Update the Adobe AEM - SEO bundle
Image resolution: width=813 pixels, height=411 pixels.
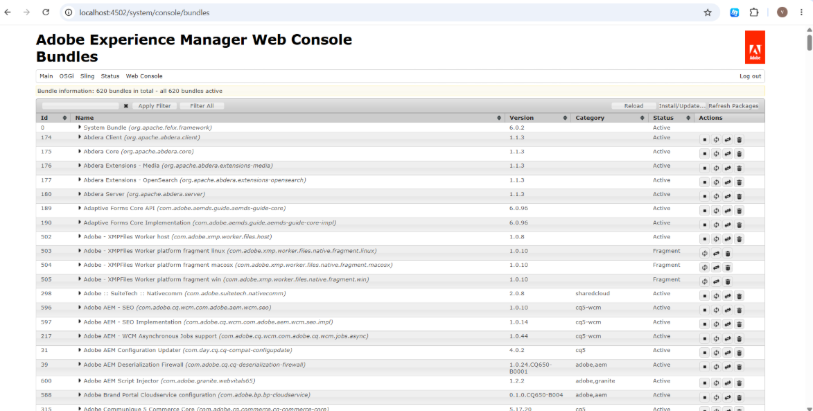point(727,310)
